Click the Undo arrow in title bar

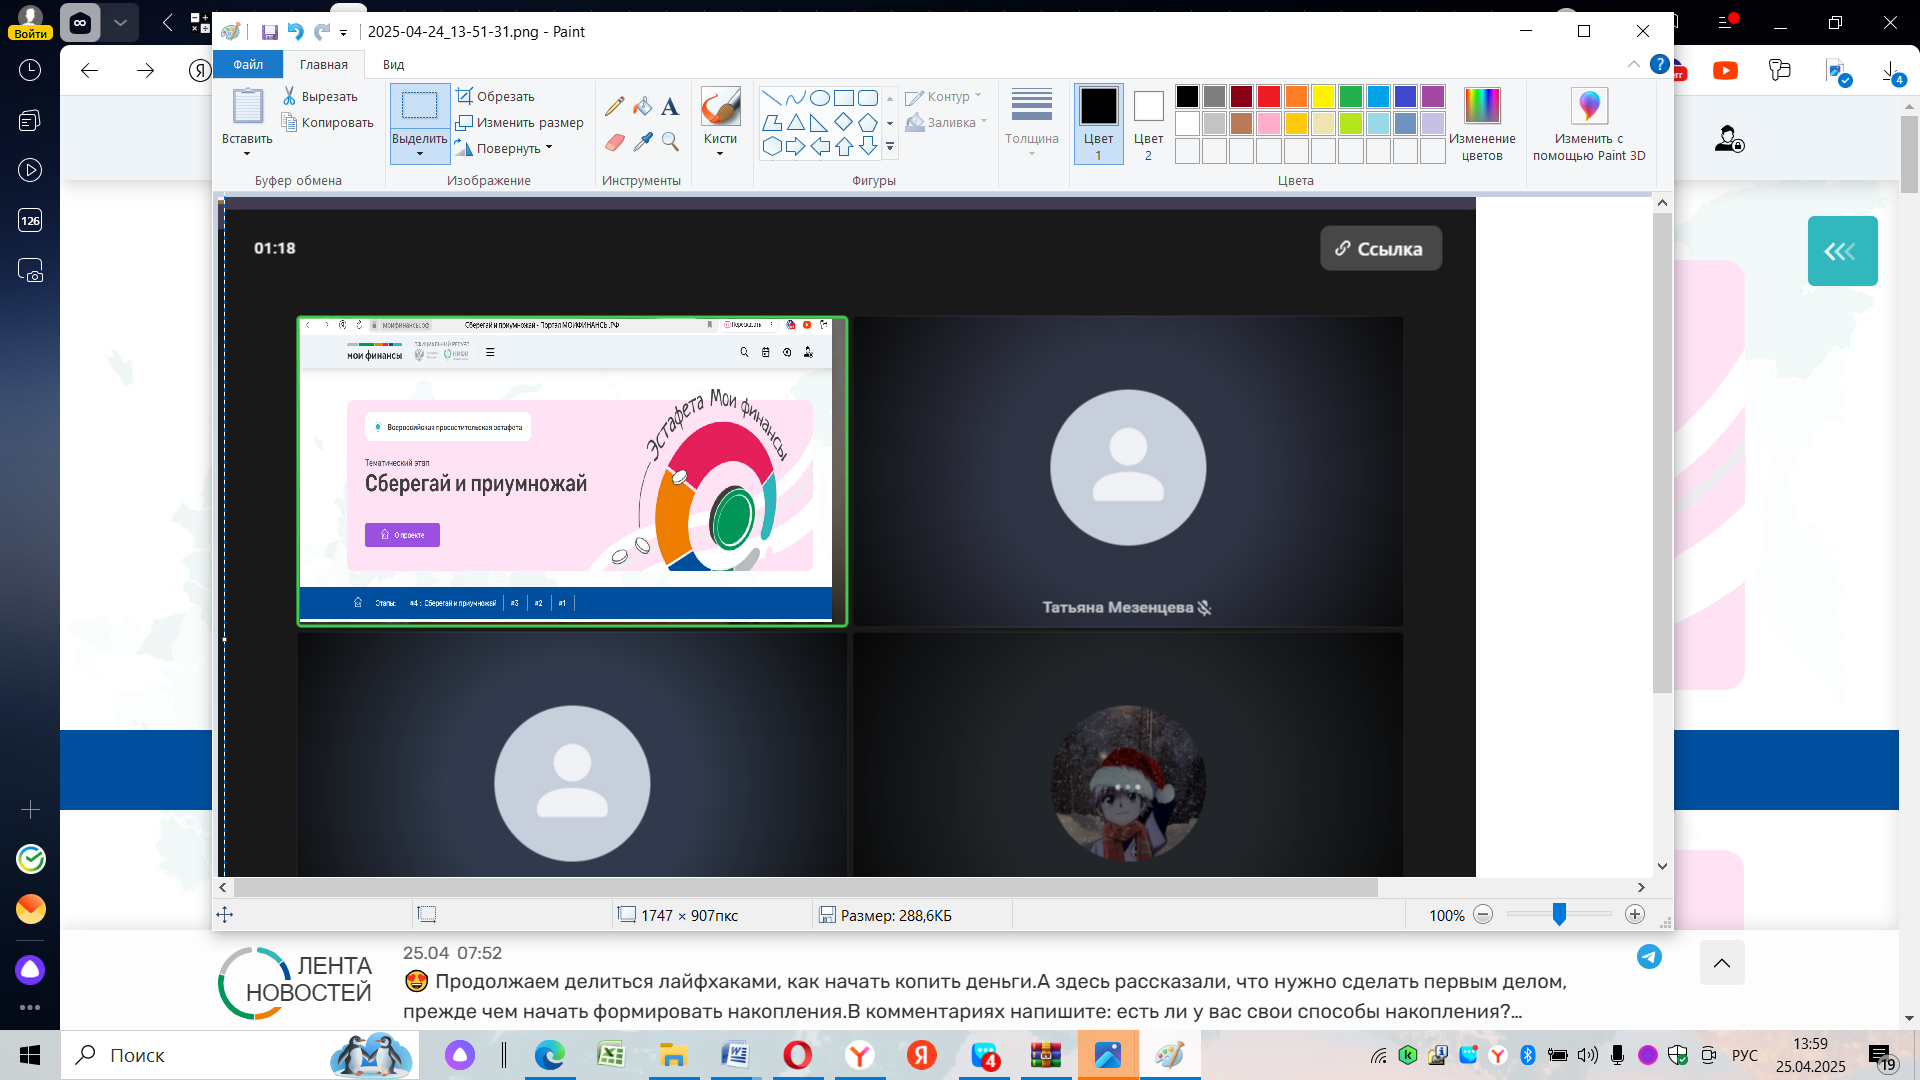click(x=296, y=32)
